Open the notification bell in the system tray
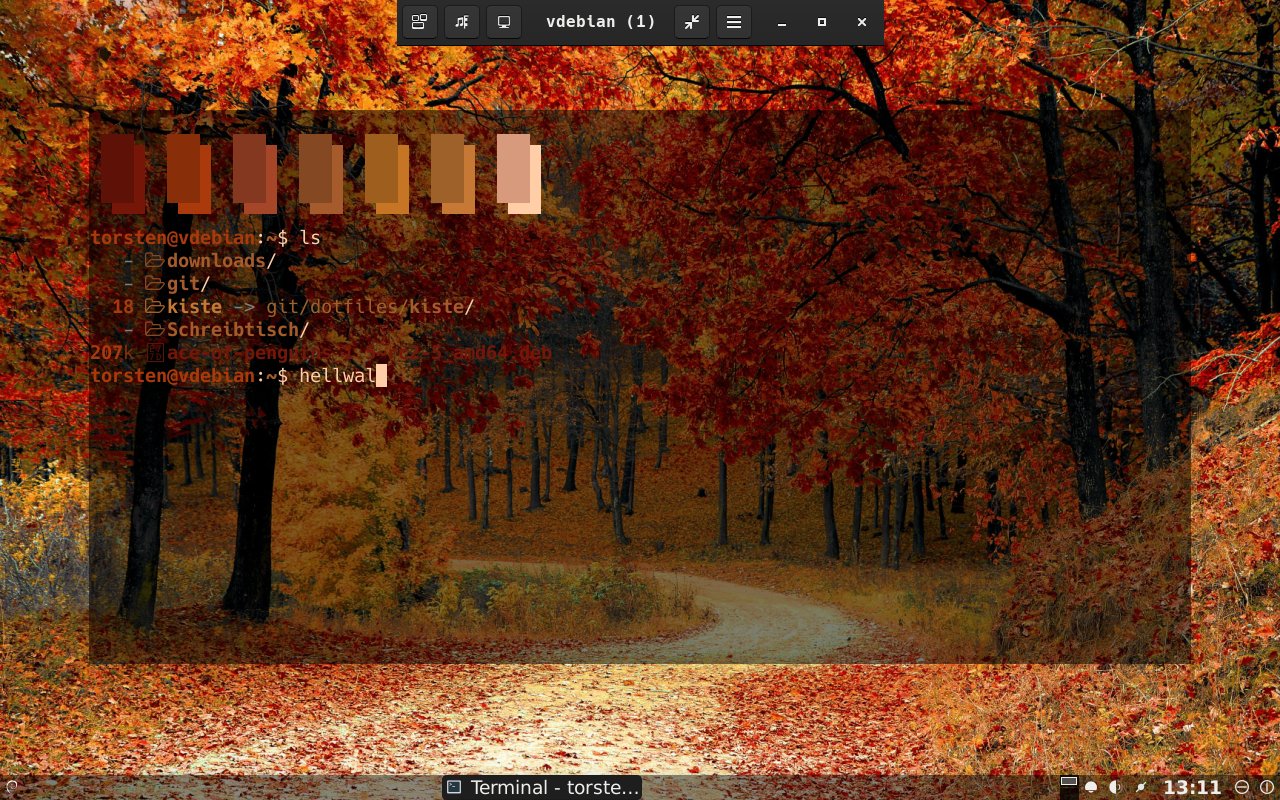Image resolution: width=1280 pixels, height=800 pixels. [x=1091, y=788]
